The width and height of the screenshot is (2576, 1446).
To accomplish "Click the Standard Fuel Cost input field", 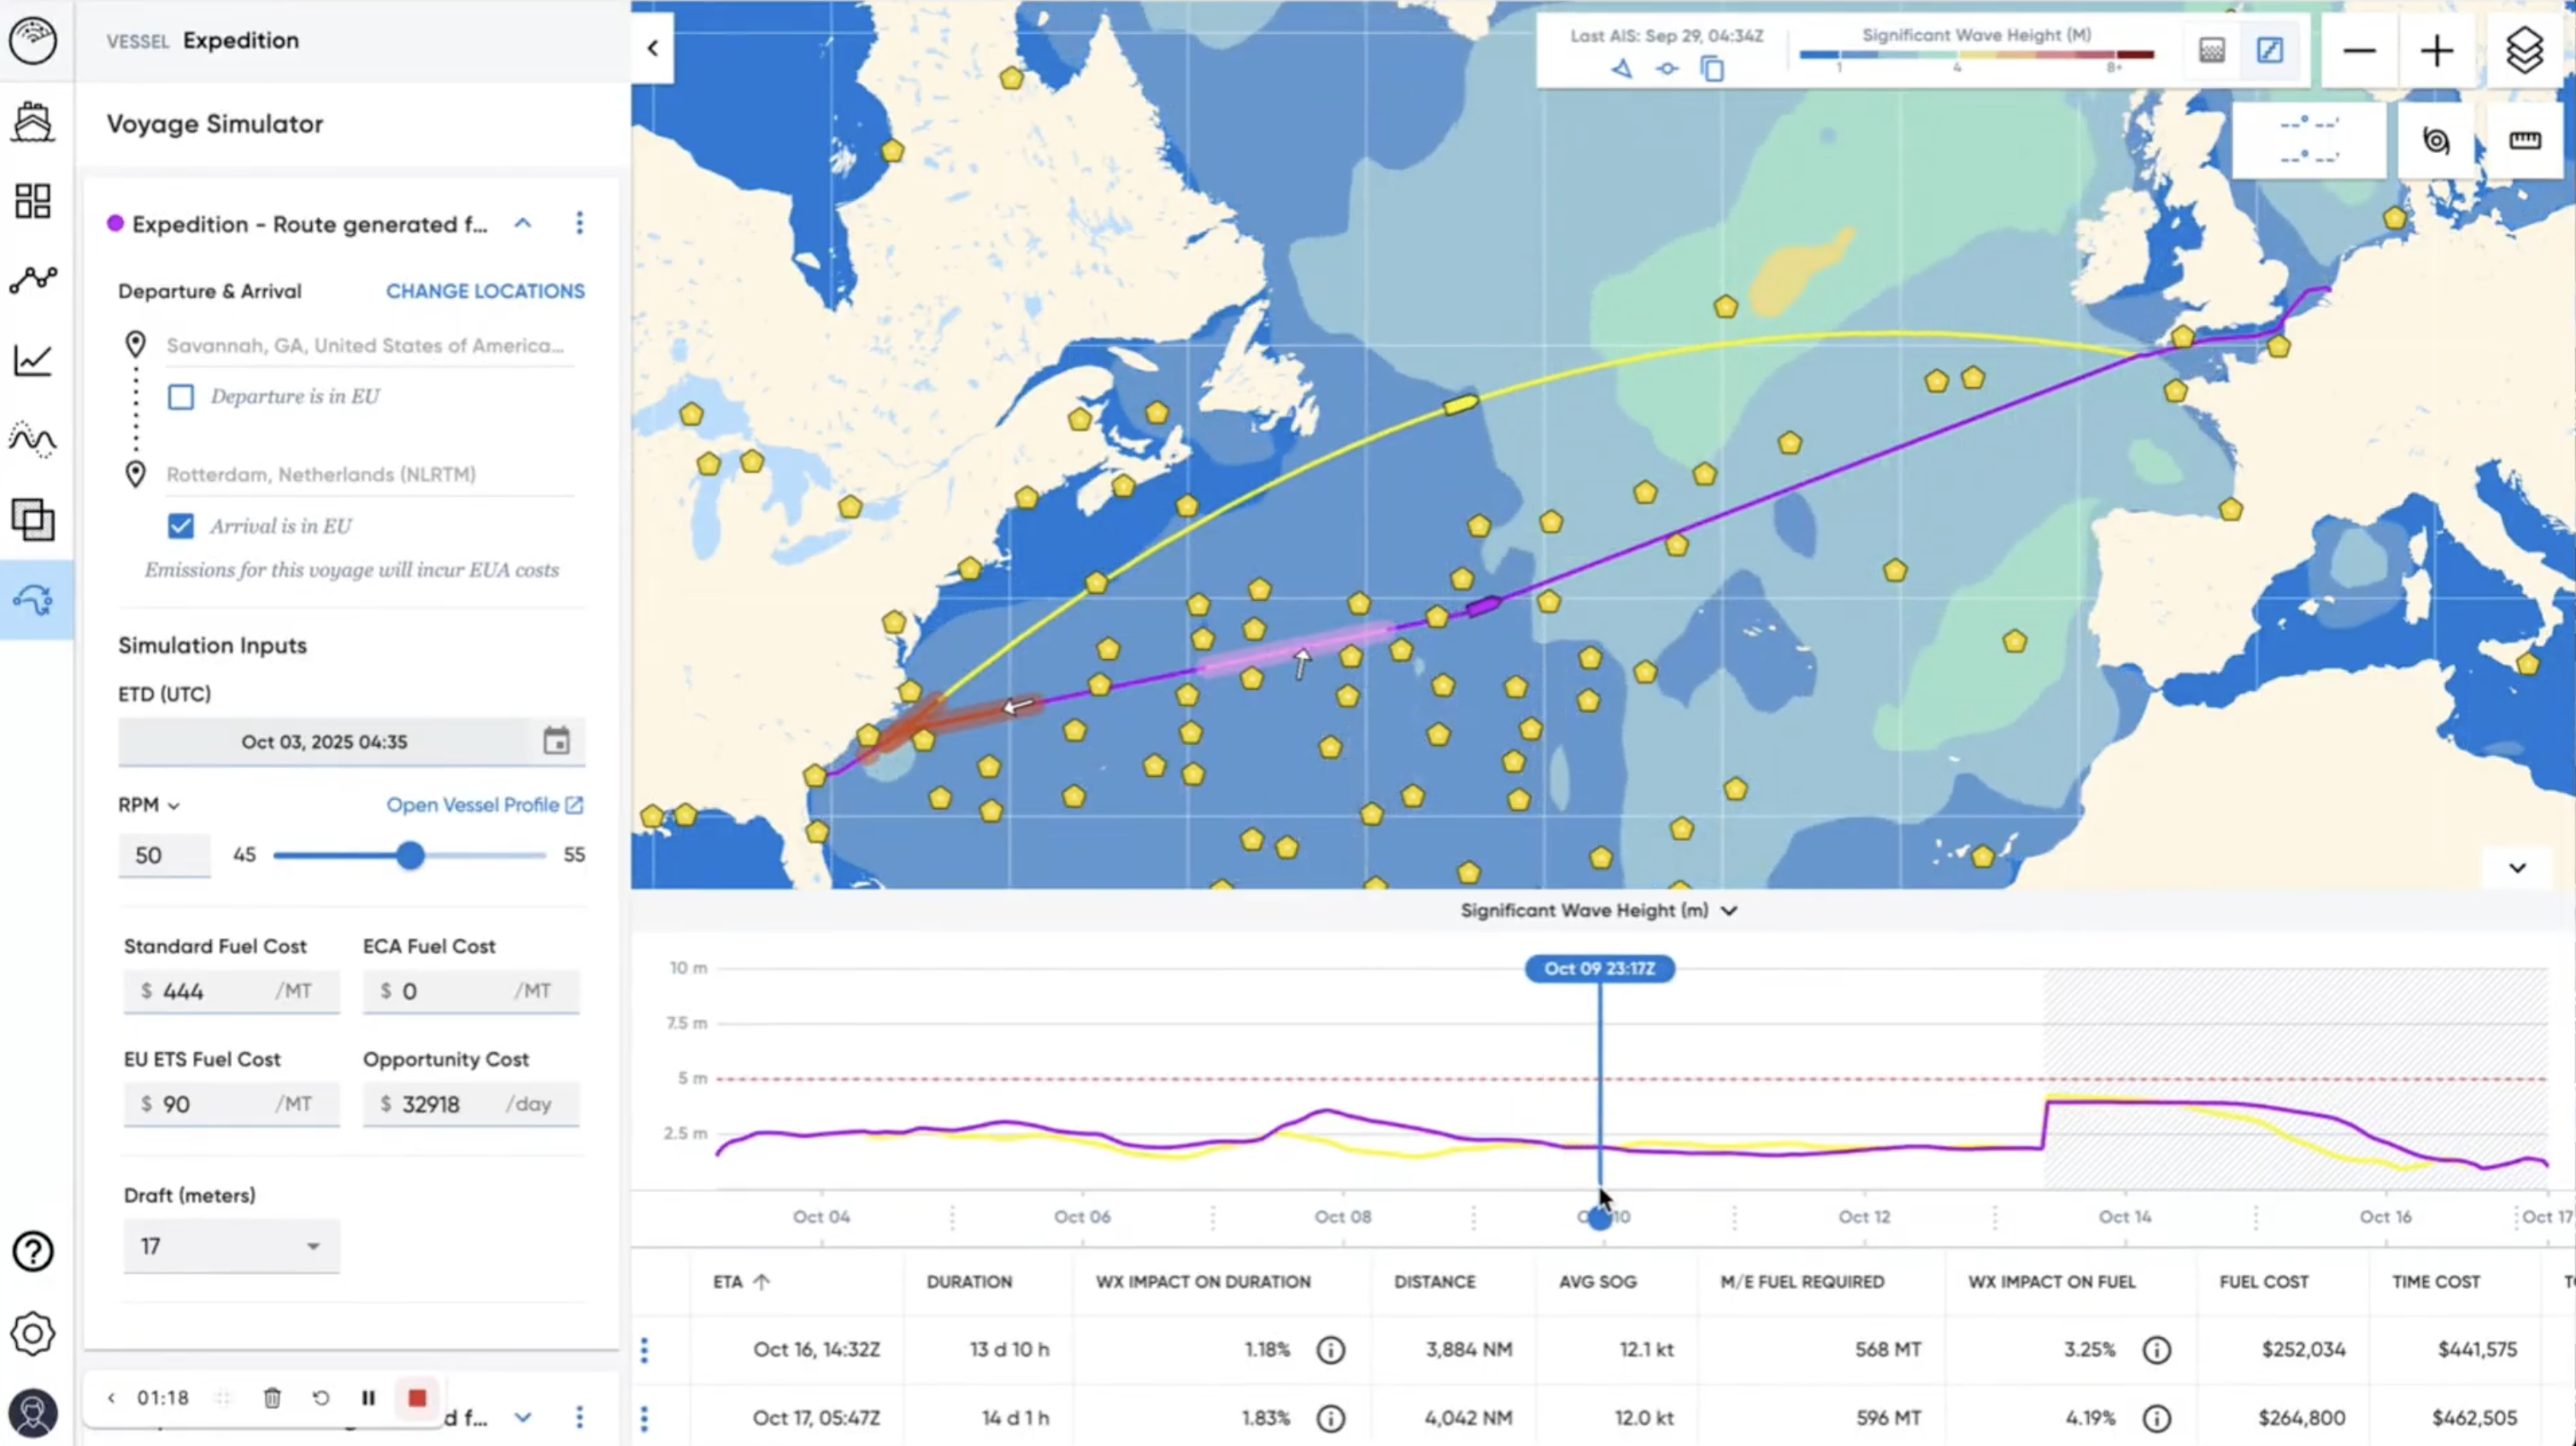I will pos(231,991).
